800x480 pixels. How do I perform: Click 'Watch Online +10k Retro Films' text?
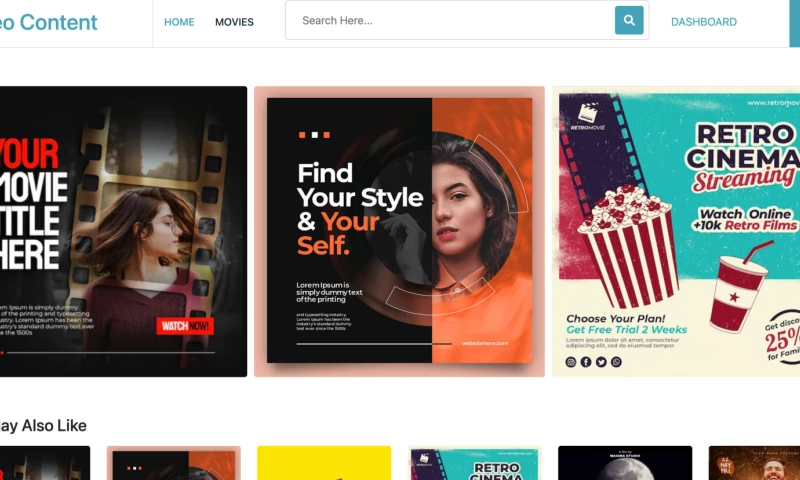tap(745, 219)
